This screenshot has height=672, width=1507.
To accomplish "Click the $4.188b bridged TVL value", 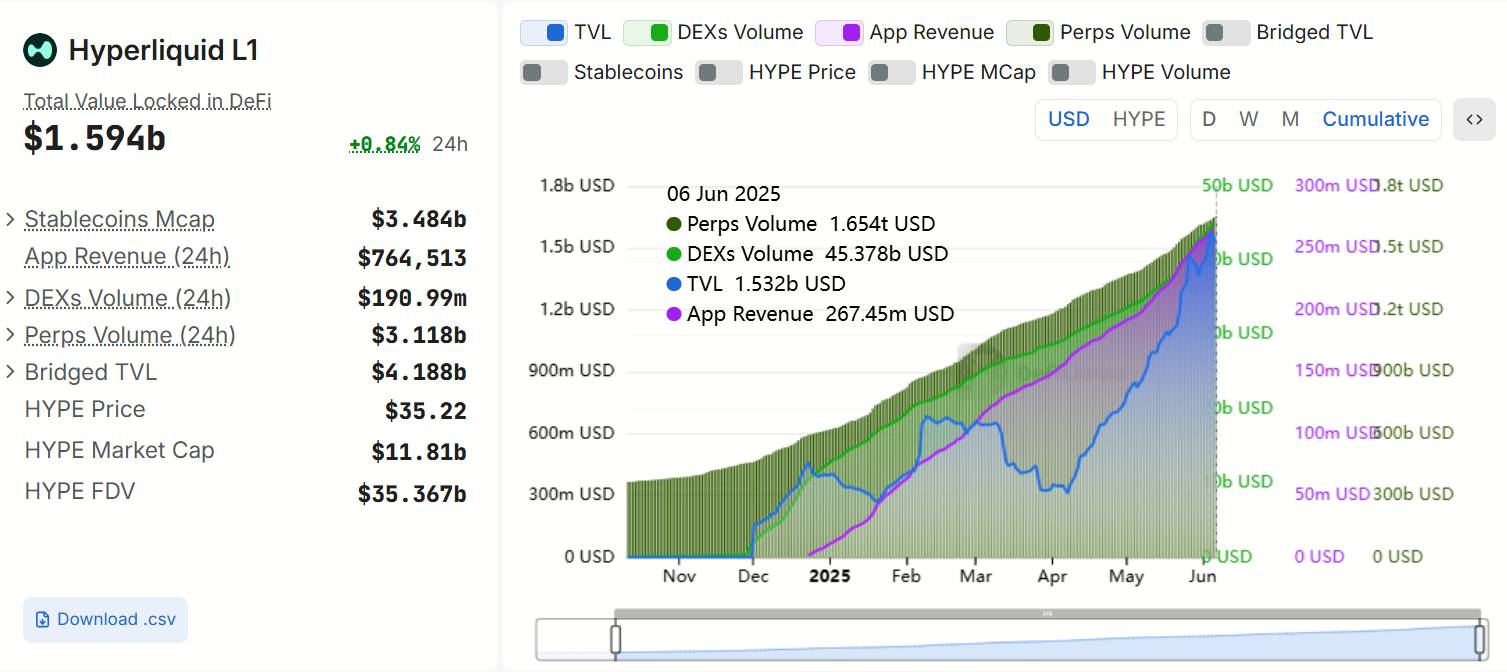I will pyautogui.click(x=419, y=373).
